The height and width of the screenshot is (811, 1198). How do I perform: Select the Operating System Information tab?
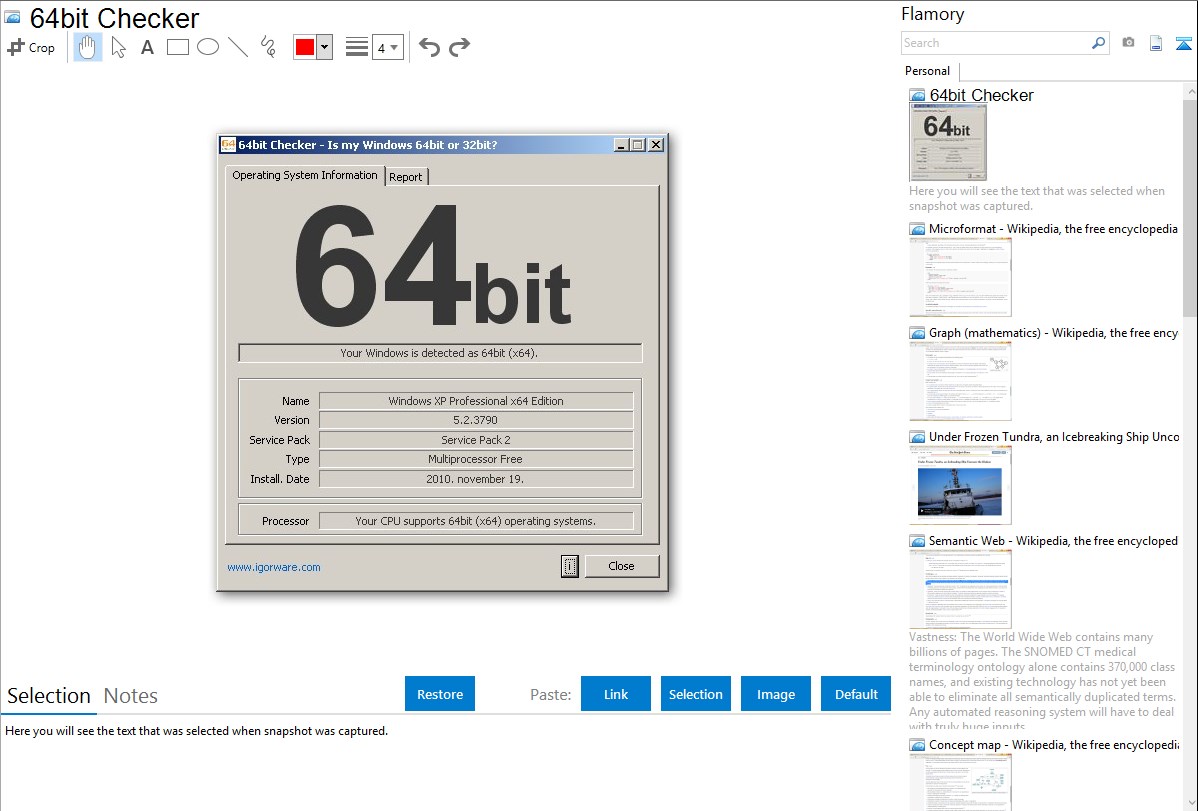point(305,175)
